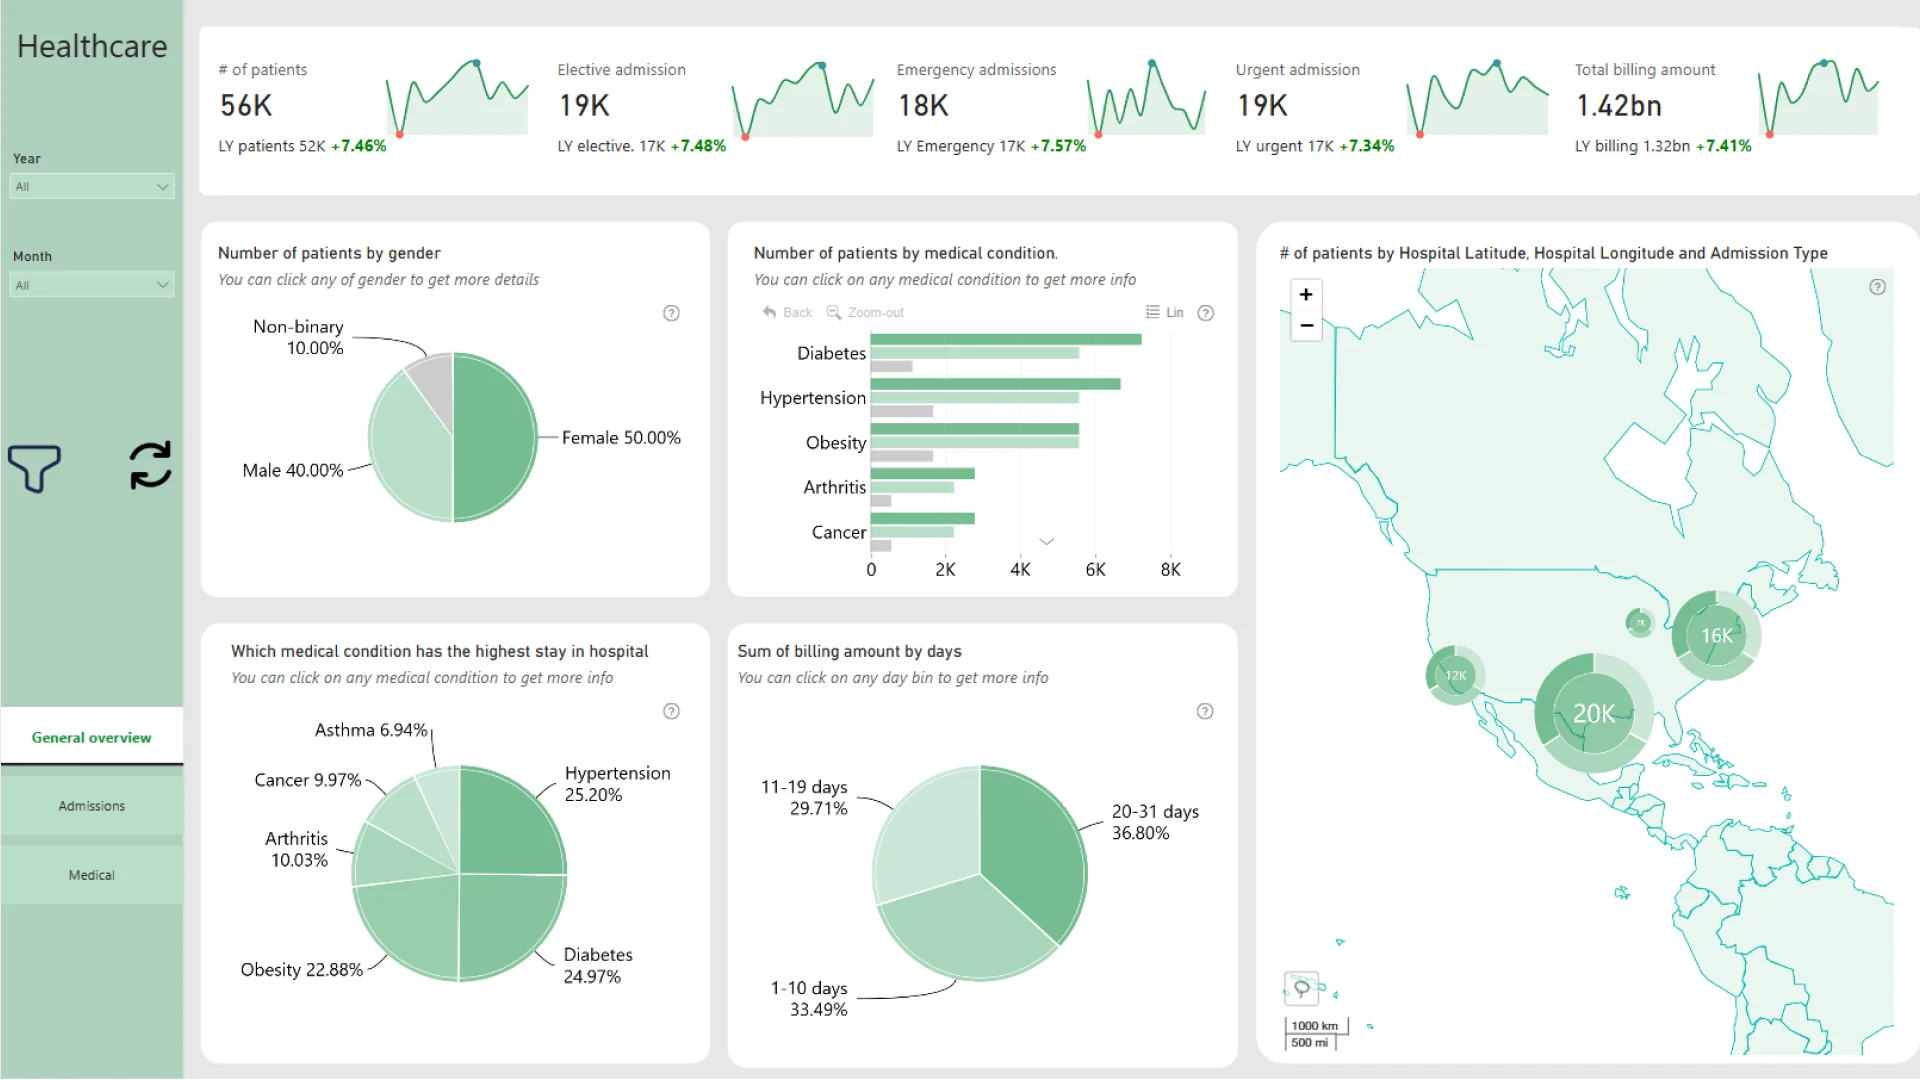Click help icon on hospital stay pie chart

pyautogui.click(x=671, y=711)
